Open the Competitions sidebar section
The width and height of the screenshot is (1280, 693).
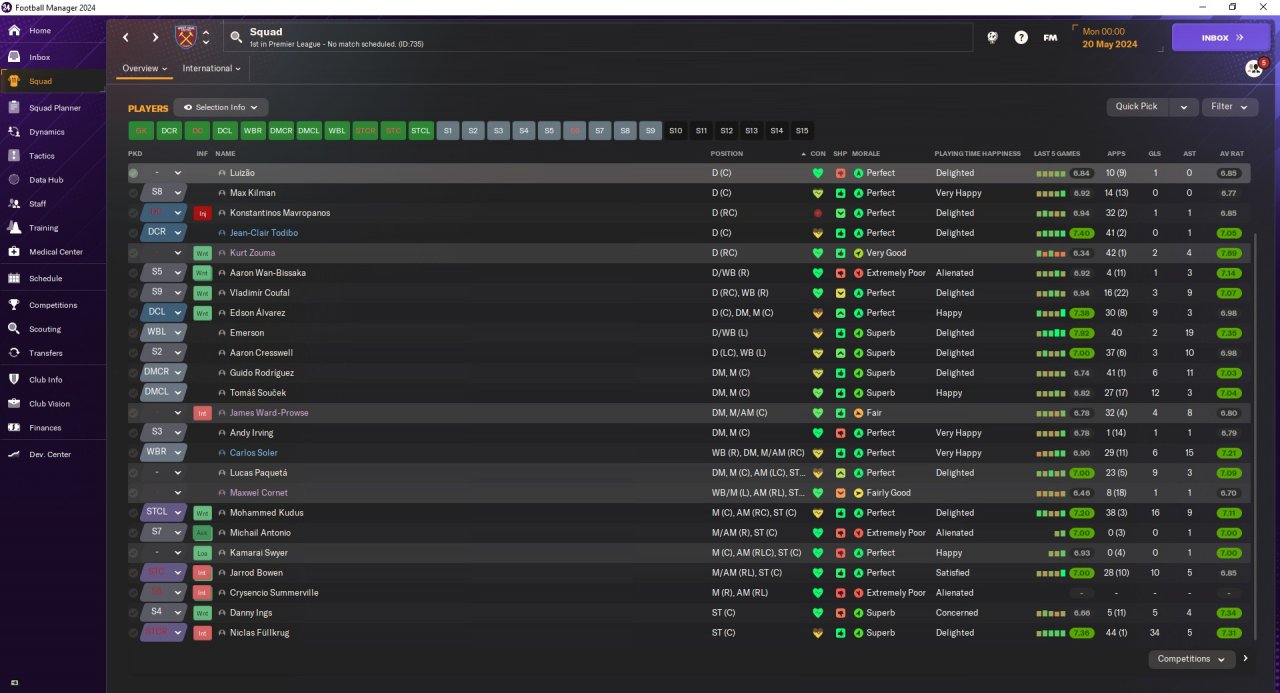tap(52, 305)
